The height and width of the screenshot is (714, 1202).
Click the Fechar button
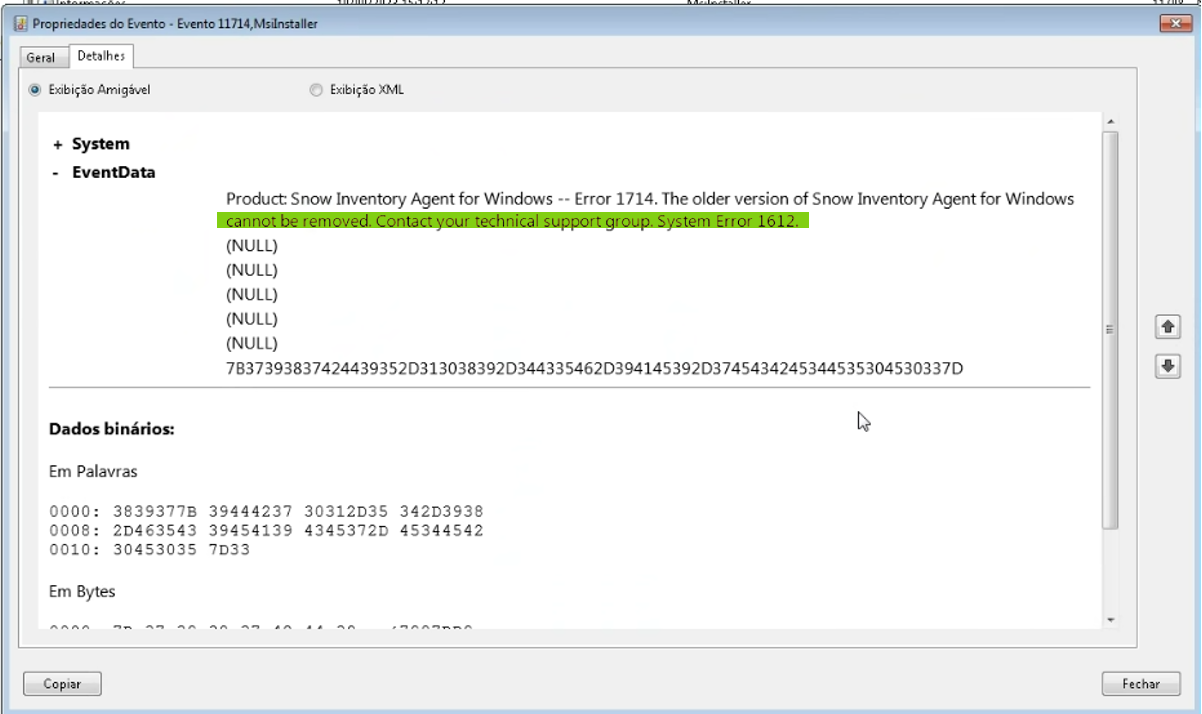coord(1140,684)
